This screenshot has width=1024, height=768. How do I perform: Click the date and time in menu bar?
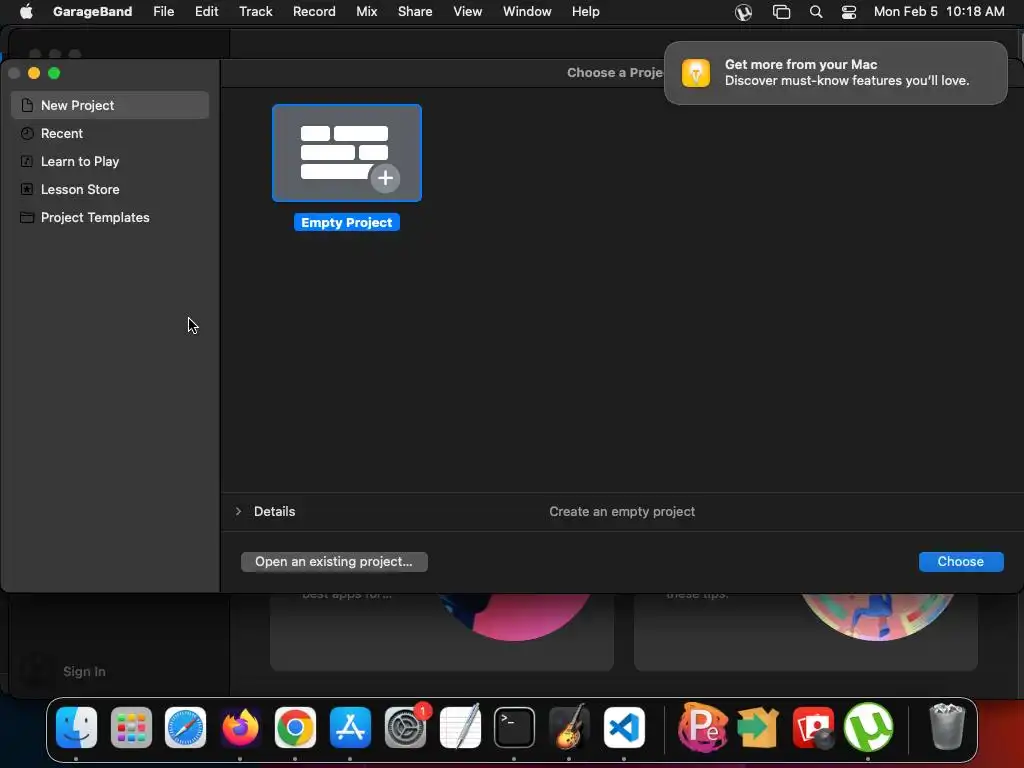[x=939, y=11]
